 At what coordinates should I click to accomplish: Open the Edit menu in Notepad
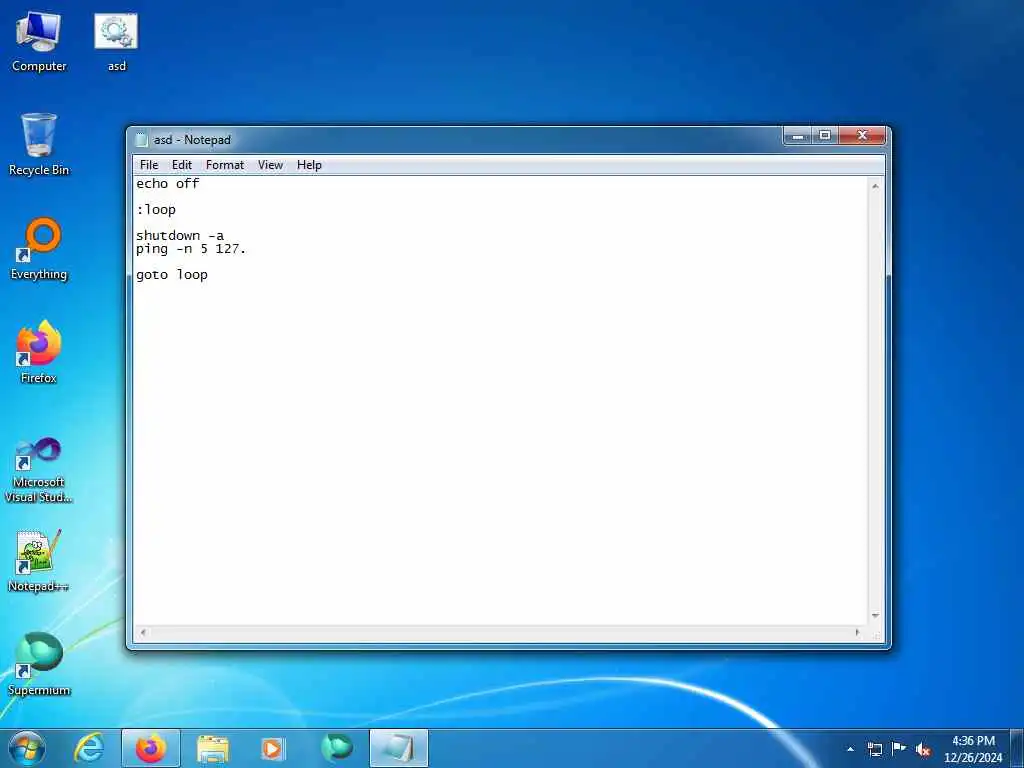tap(182, 165)
